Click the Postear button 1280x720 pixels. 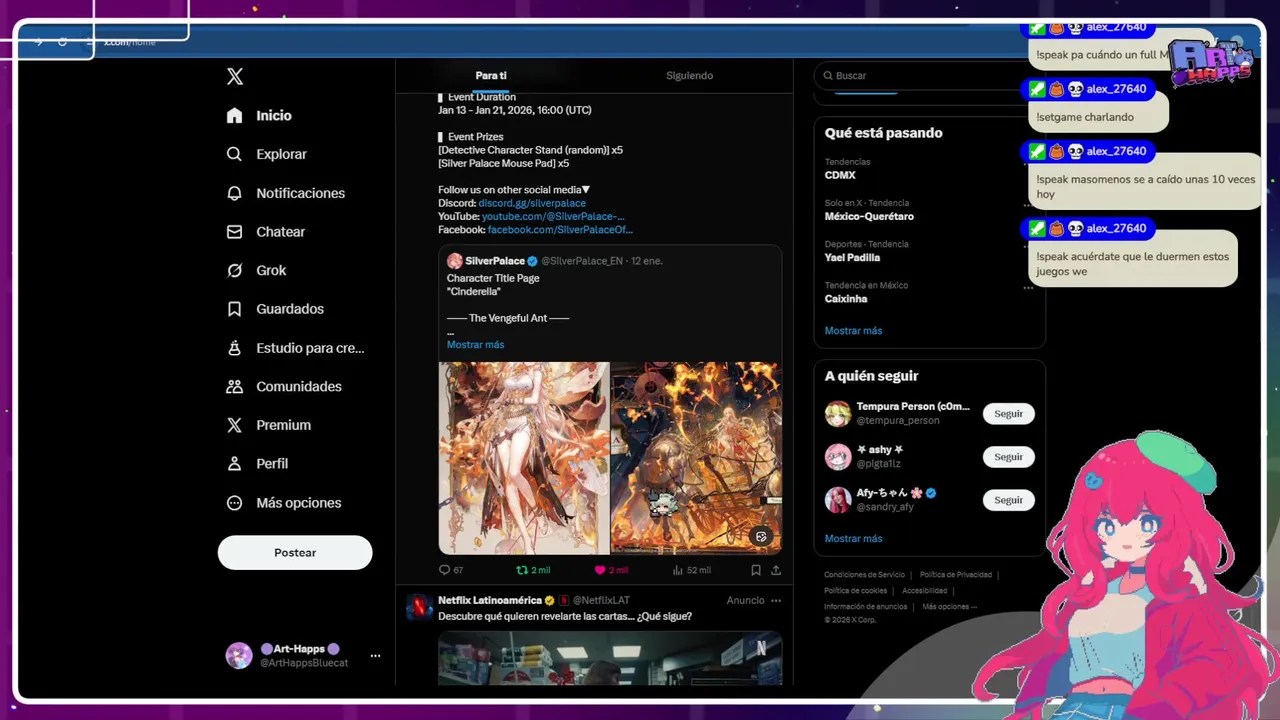pos(295,552)
